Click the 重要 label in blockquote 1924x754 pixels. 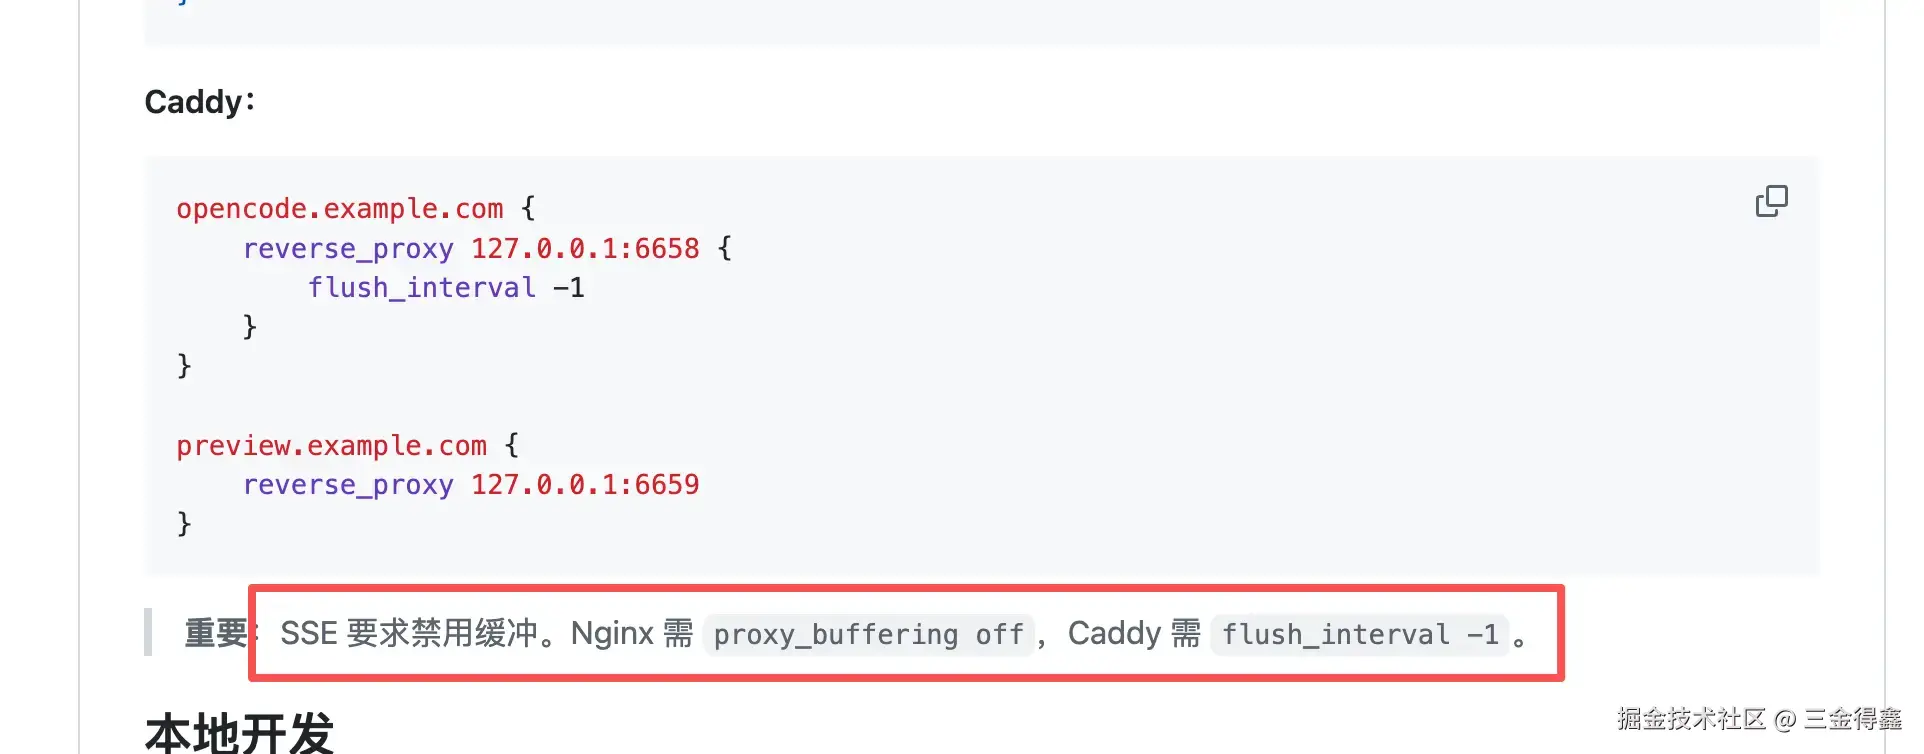coord(216,633)
